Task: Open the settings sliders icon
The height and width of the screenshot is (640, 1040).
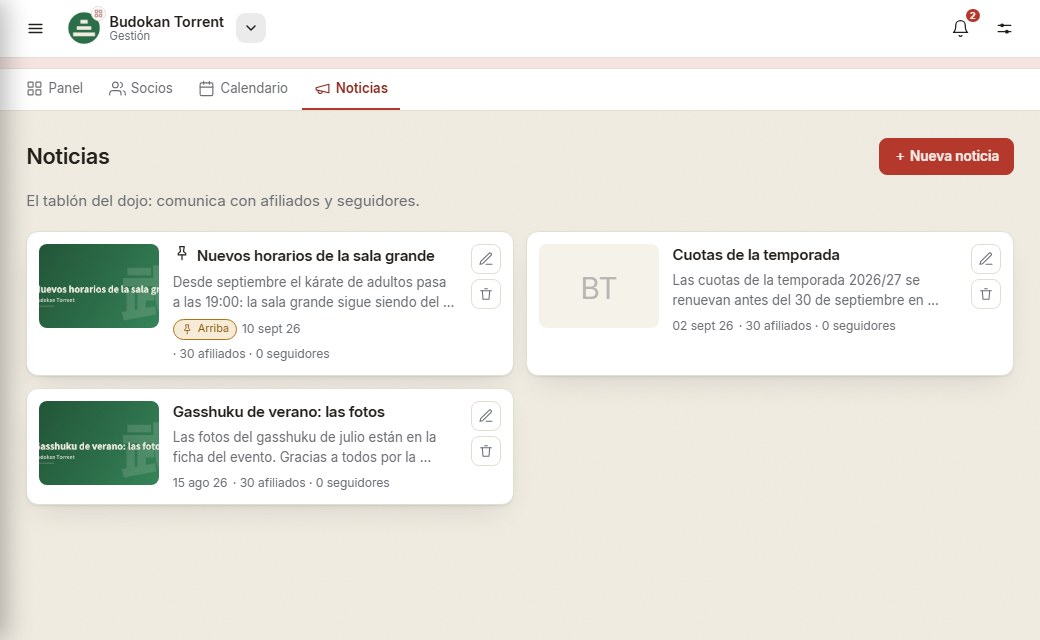Action: (1004, 29)
